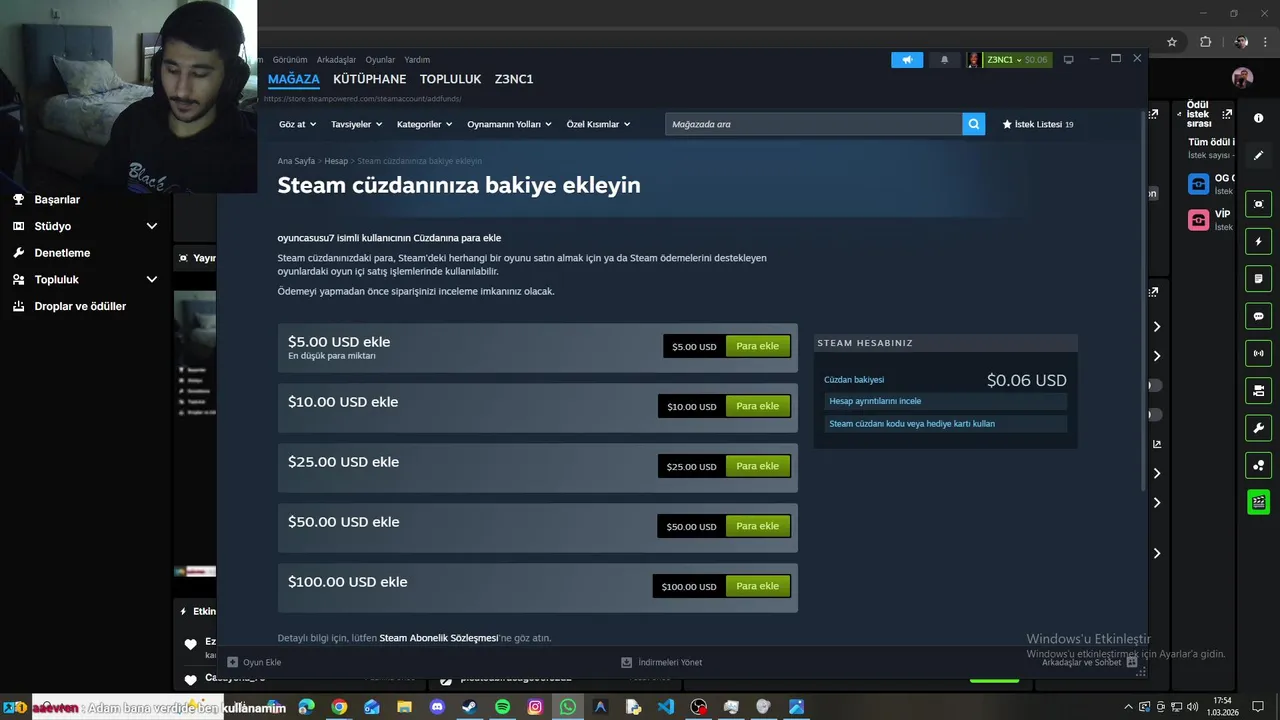Open the Yardım menu
Screen dimensions: 1280x720
[x=417, y=60]
